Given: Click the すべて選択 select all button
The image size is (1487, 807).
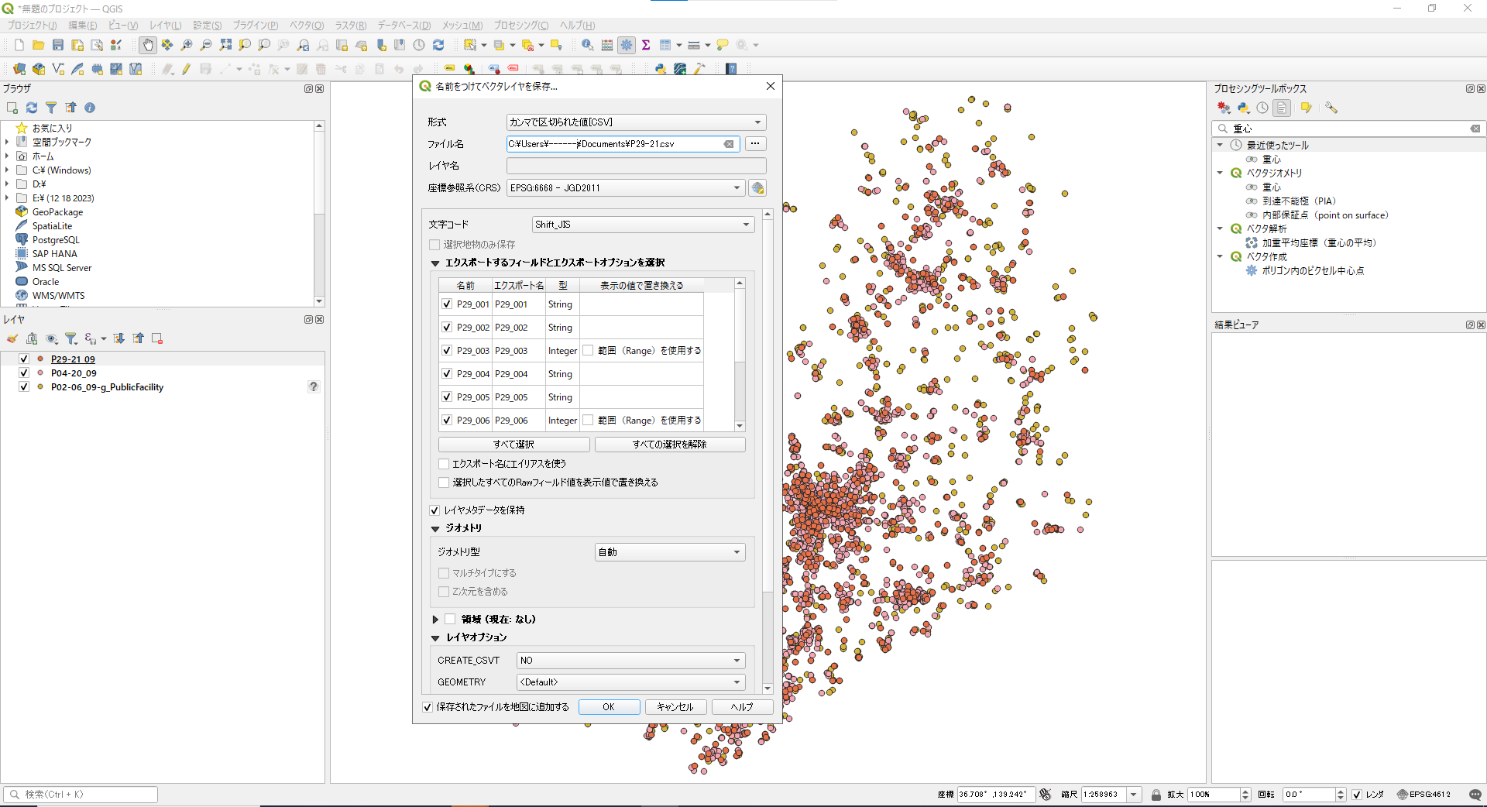Looking at the screenshot, I should [514, 444].
